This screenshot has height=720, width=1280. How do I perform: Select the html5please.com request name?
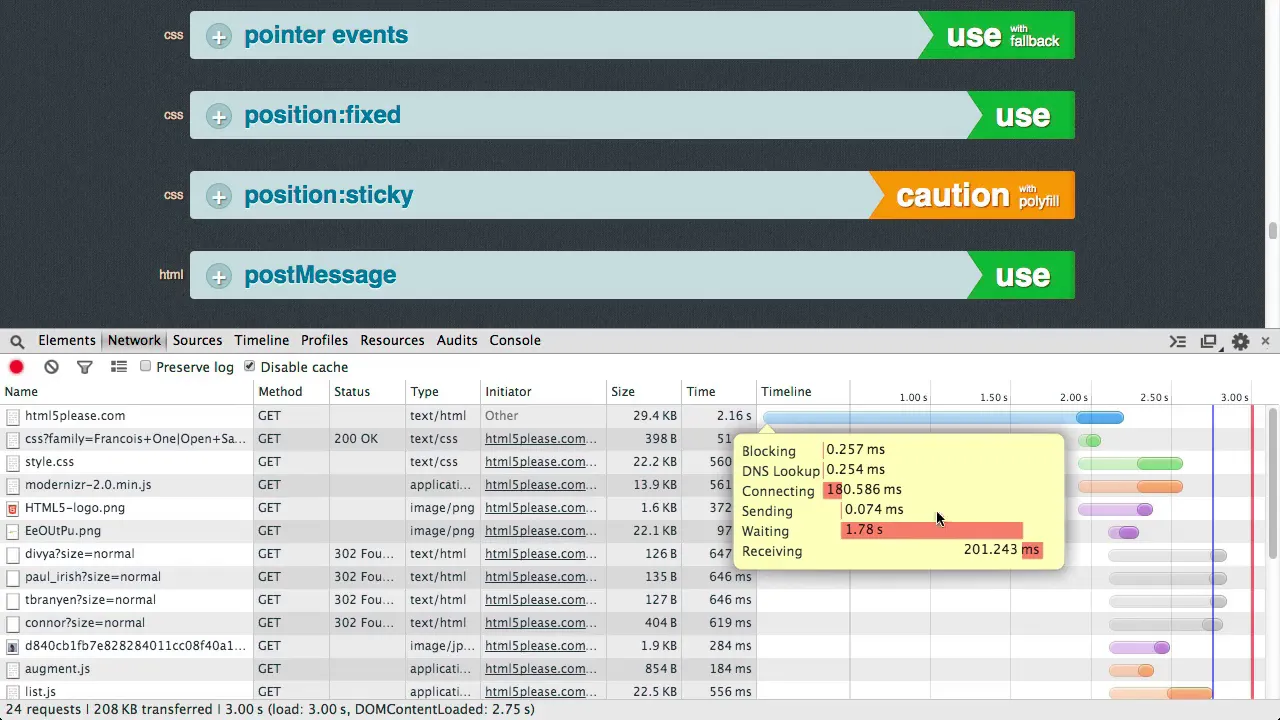click(75, 416)
